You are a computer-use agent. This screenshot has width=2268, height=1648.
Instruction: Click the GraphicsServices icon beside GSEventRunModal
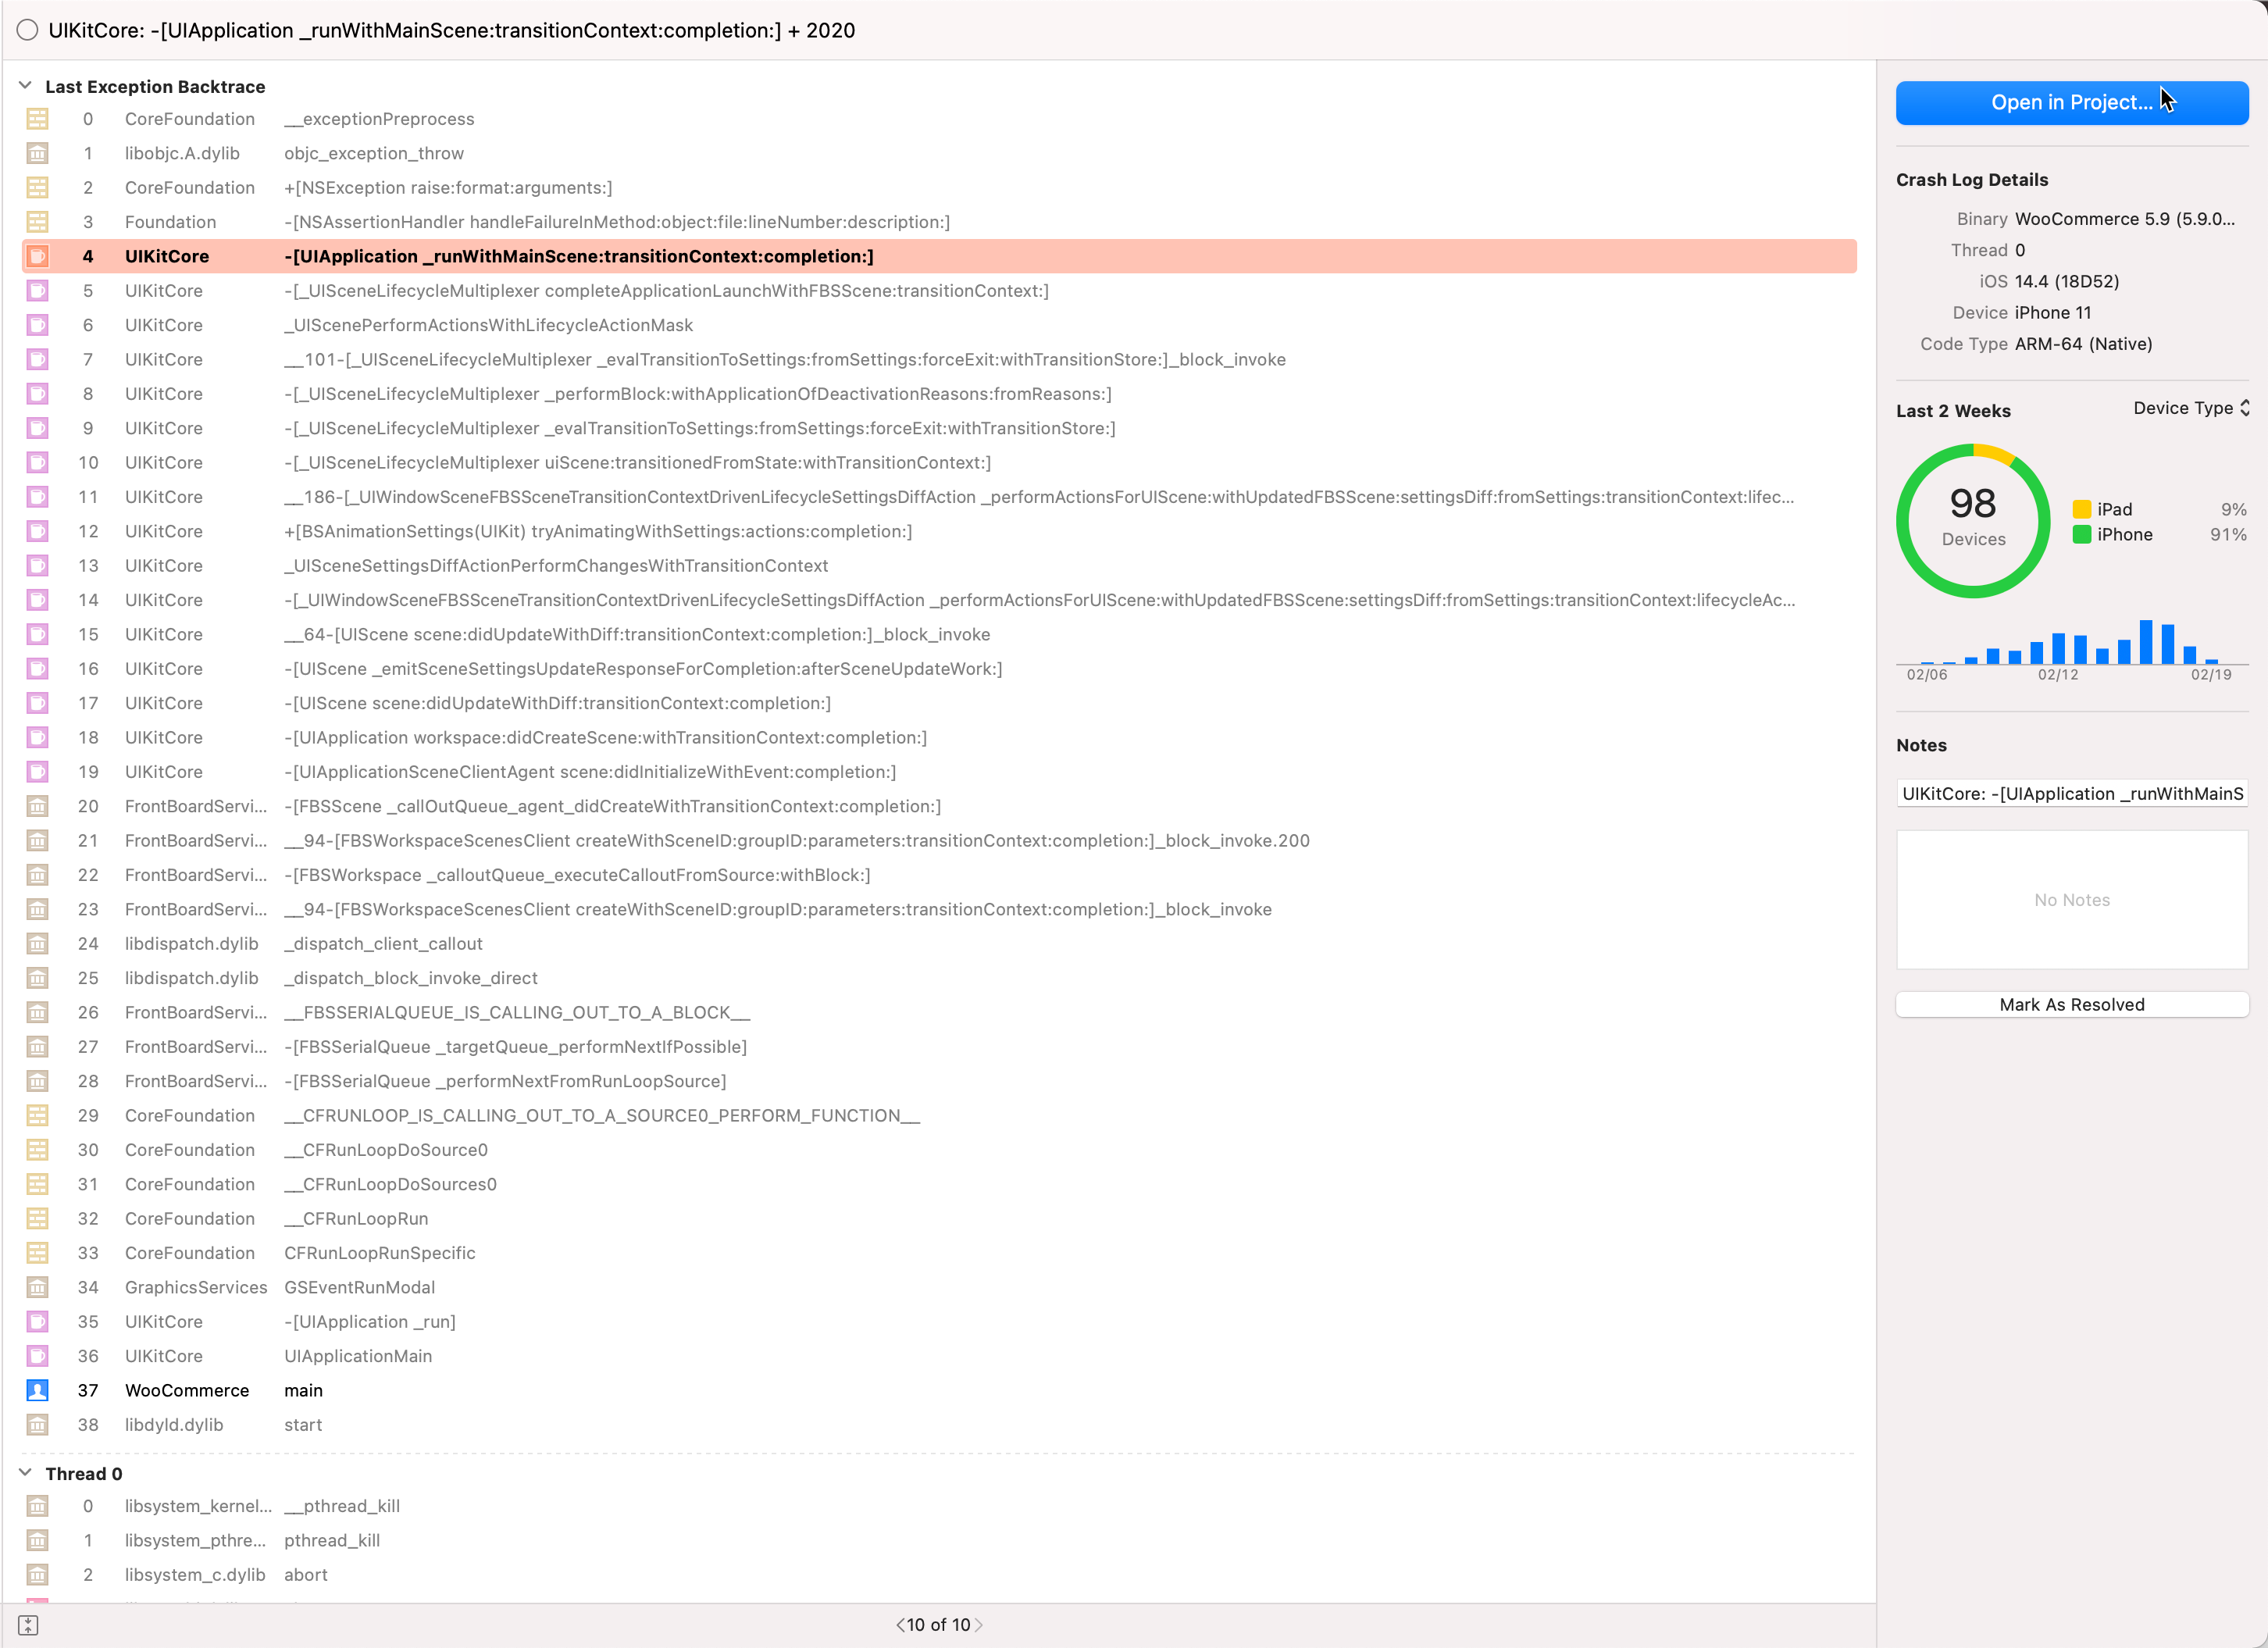[x=37, y=1287]
